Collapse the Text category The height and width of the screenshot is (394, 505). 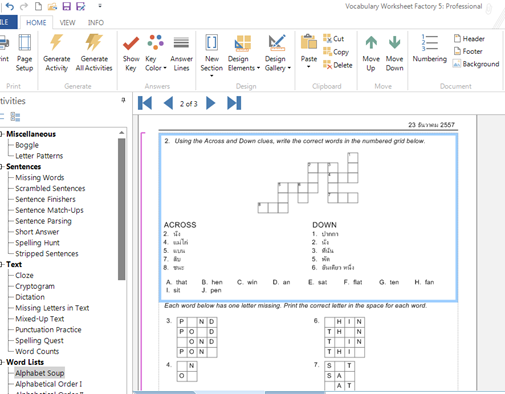tap(2, 264)
